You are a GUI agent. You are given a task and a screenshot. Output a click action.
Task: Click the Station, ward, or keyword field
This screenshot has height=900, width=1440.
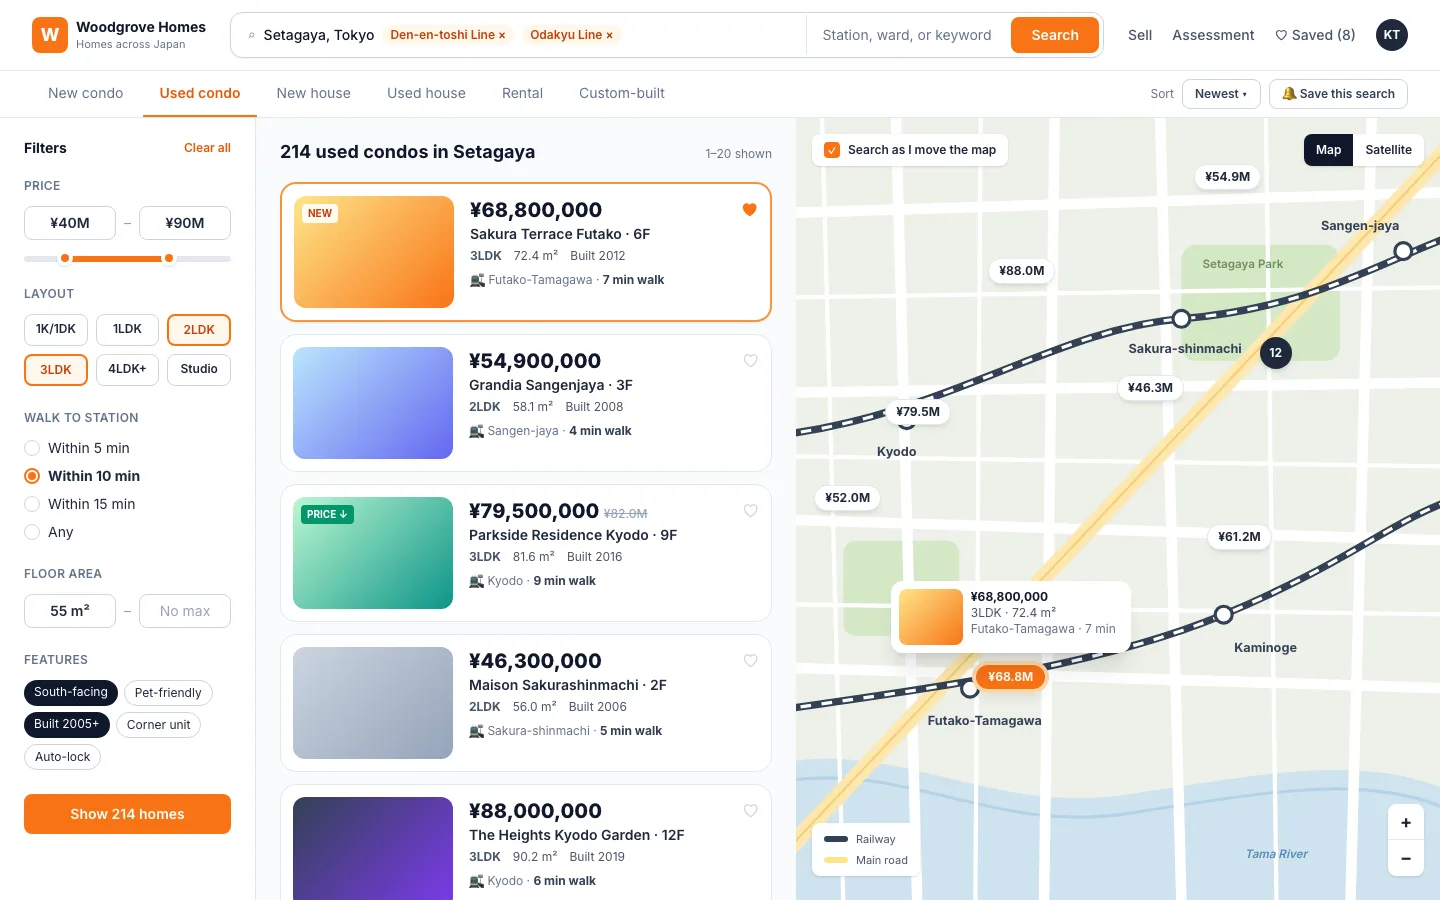point(907,35)
